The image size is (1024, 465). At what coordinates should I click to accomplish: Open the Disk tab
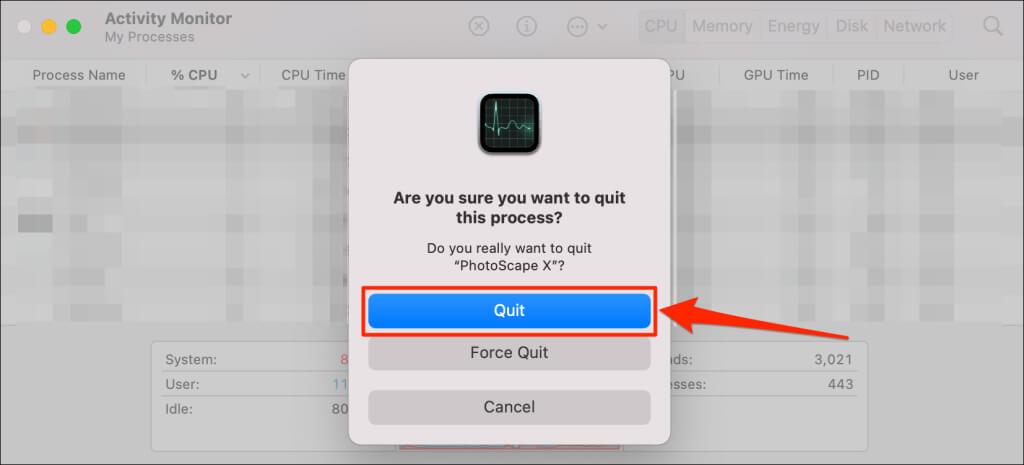pos(852,26)
